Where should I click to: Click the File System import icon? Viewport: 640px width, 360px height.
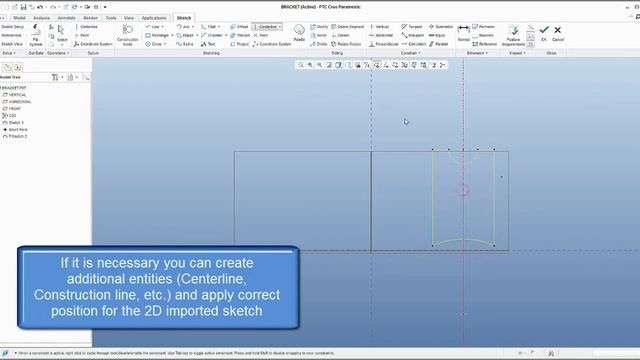(x=36, y=35)
